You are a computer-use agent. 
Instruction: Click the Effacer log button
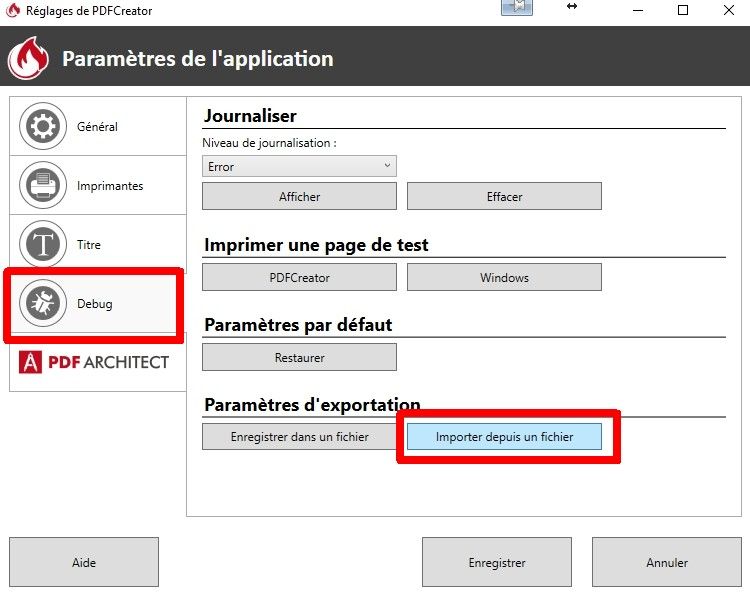[x=504, y=196]
